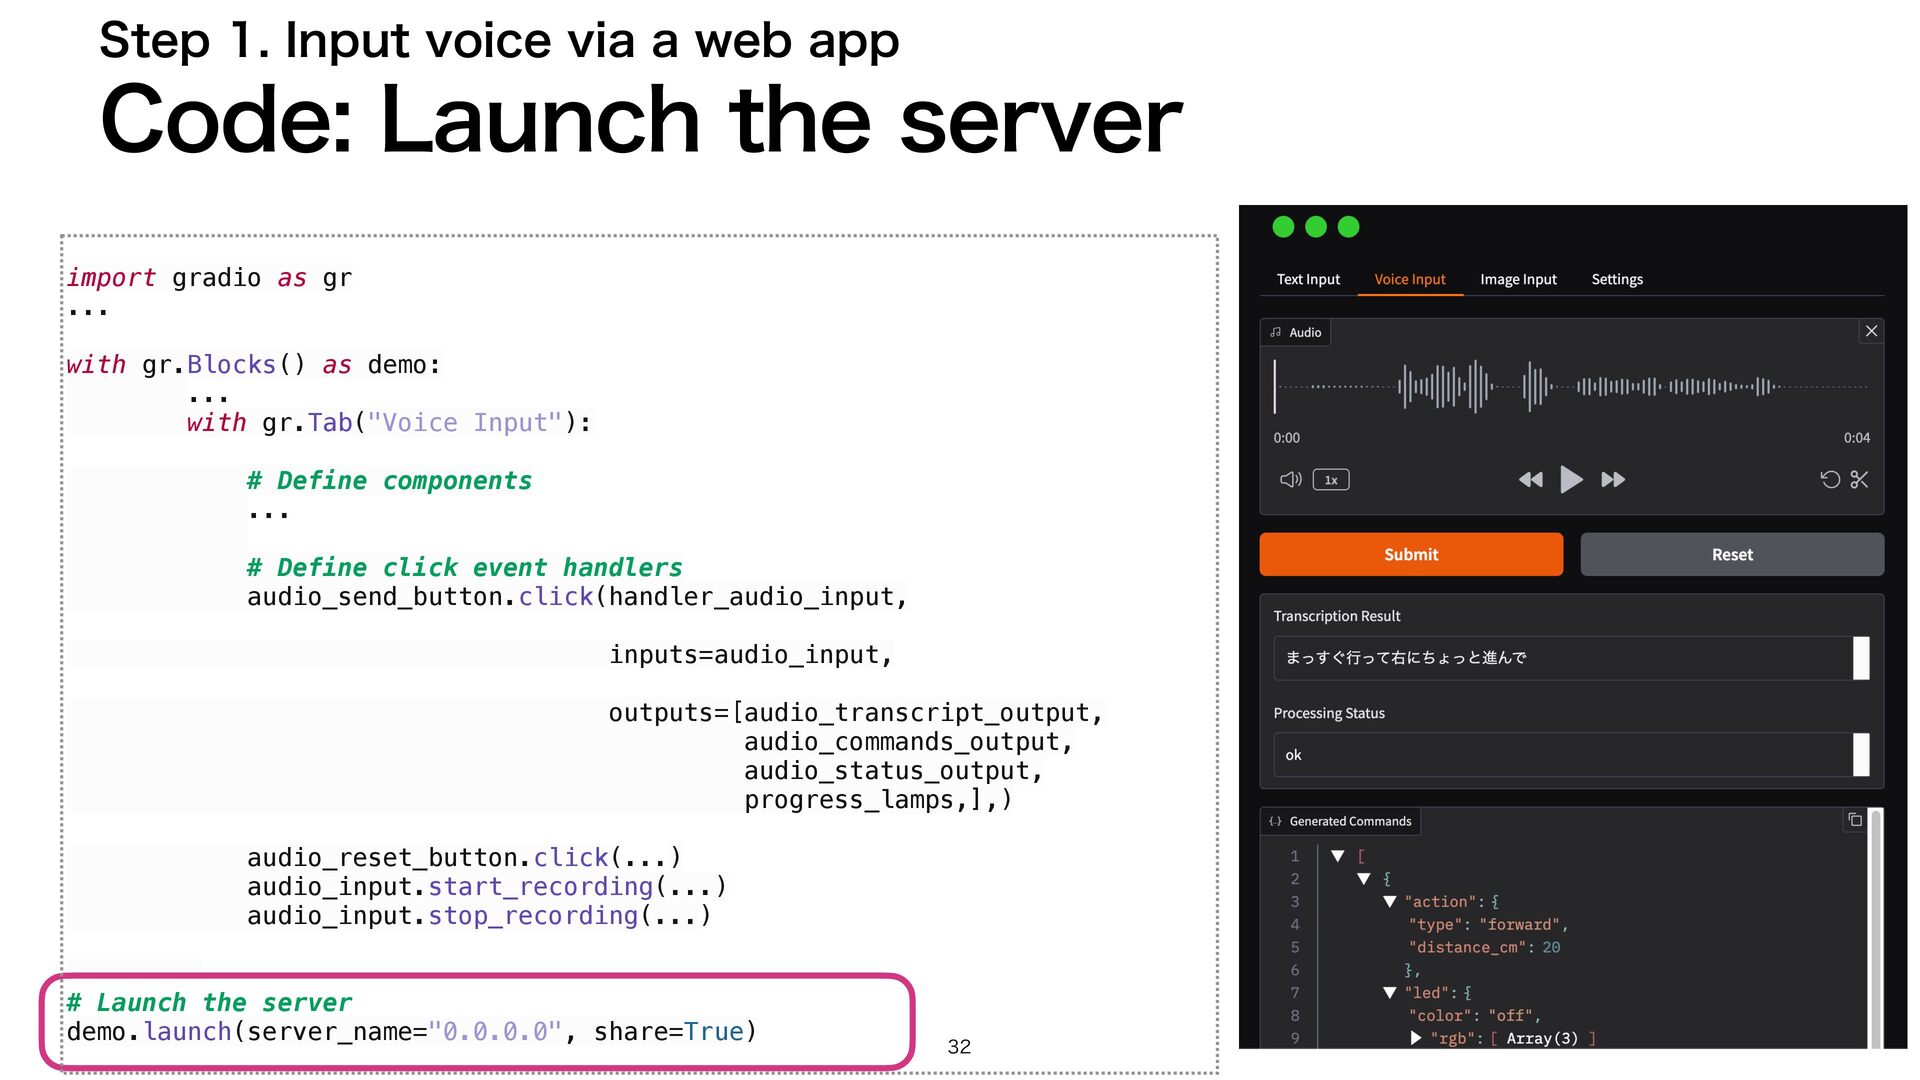The image size is (1920, 1080).
Task: Open the Settings tab
Action: tap(1616, 279)
